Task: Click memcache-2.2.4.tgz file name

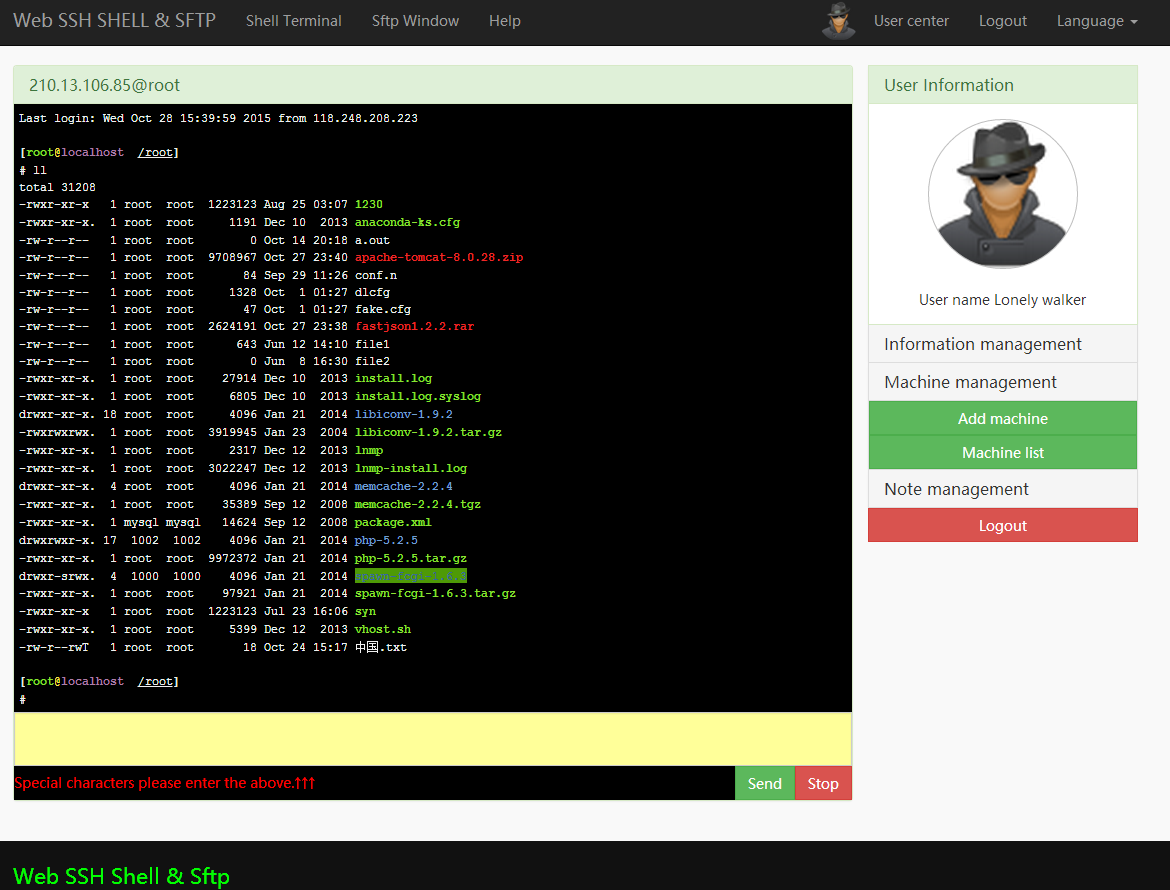Action: [x=418, y=504]
